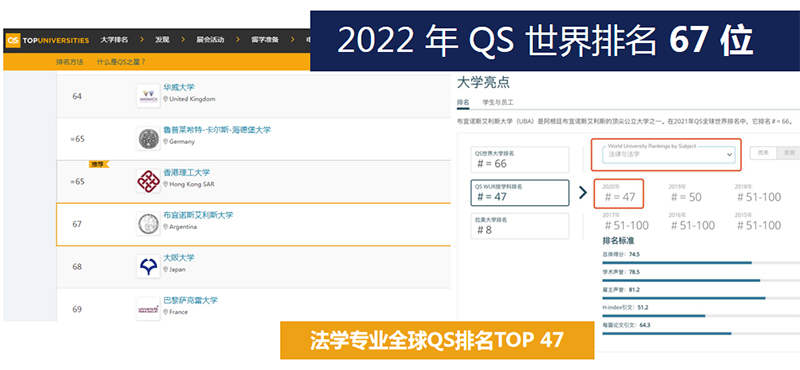Switch to 图表 chart view

tap(763, 153)
